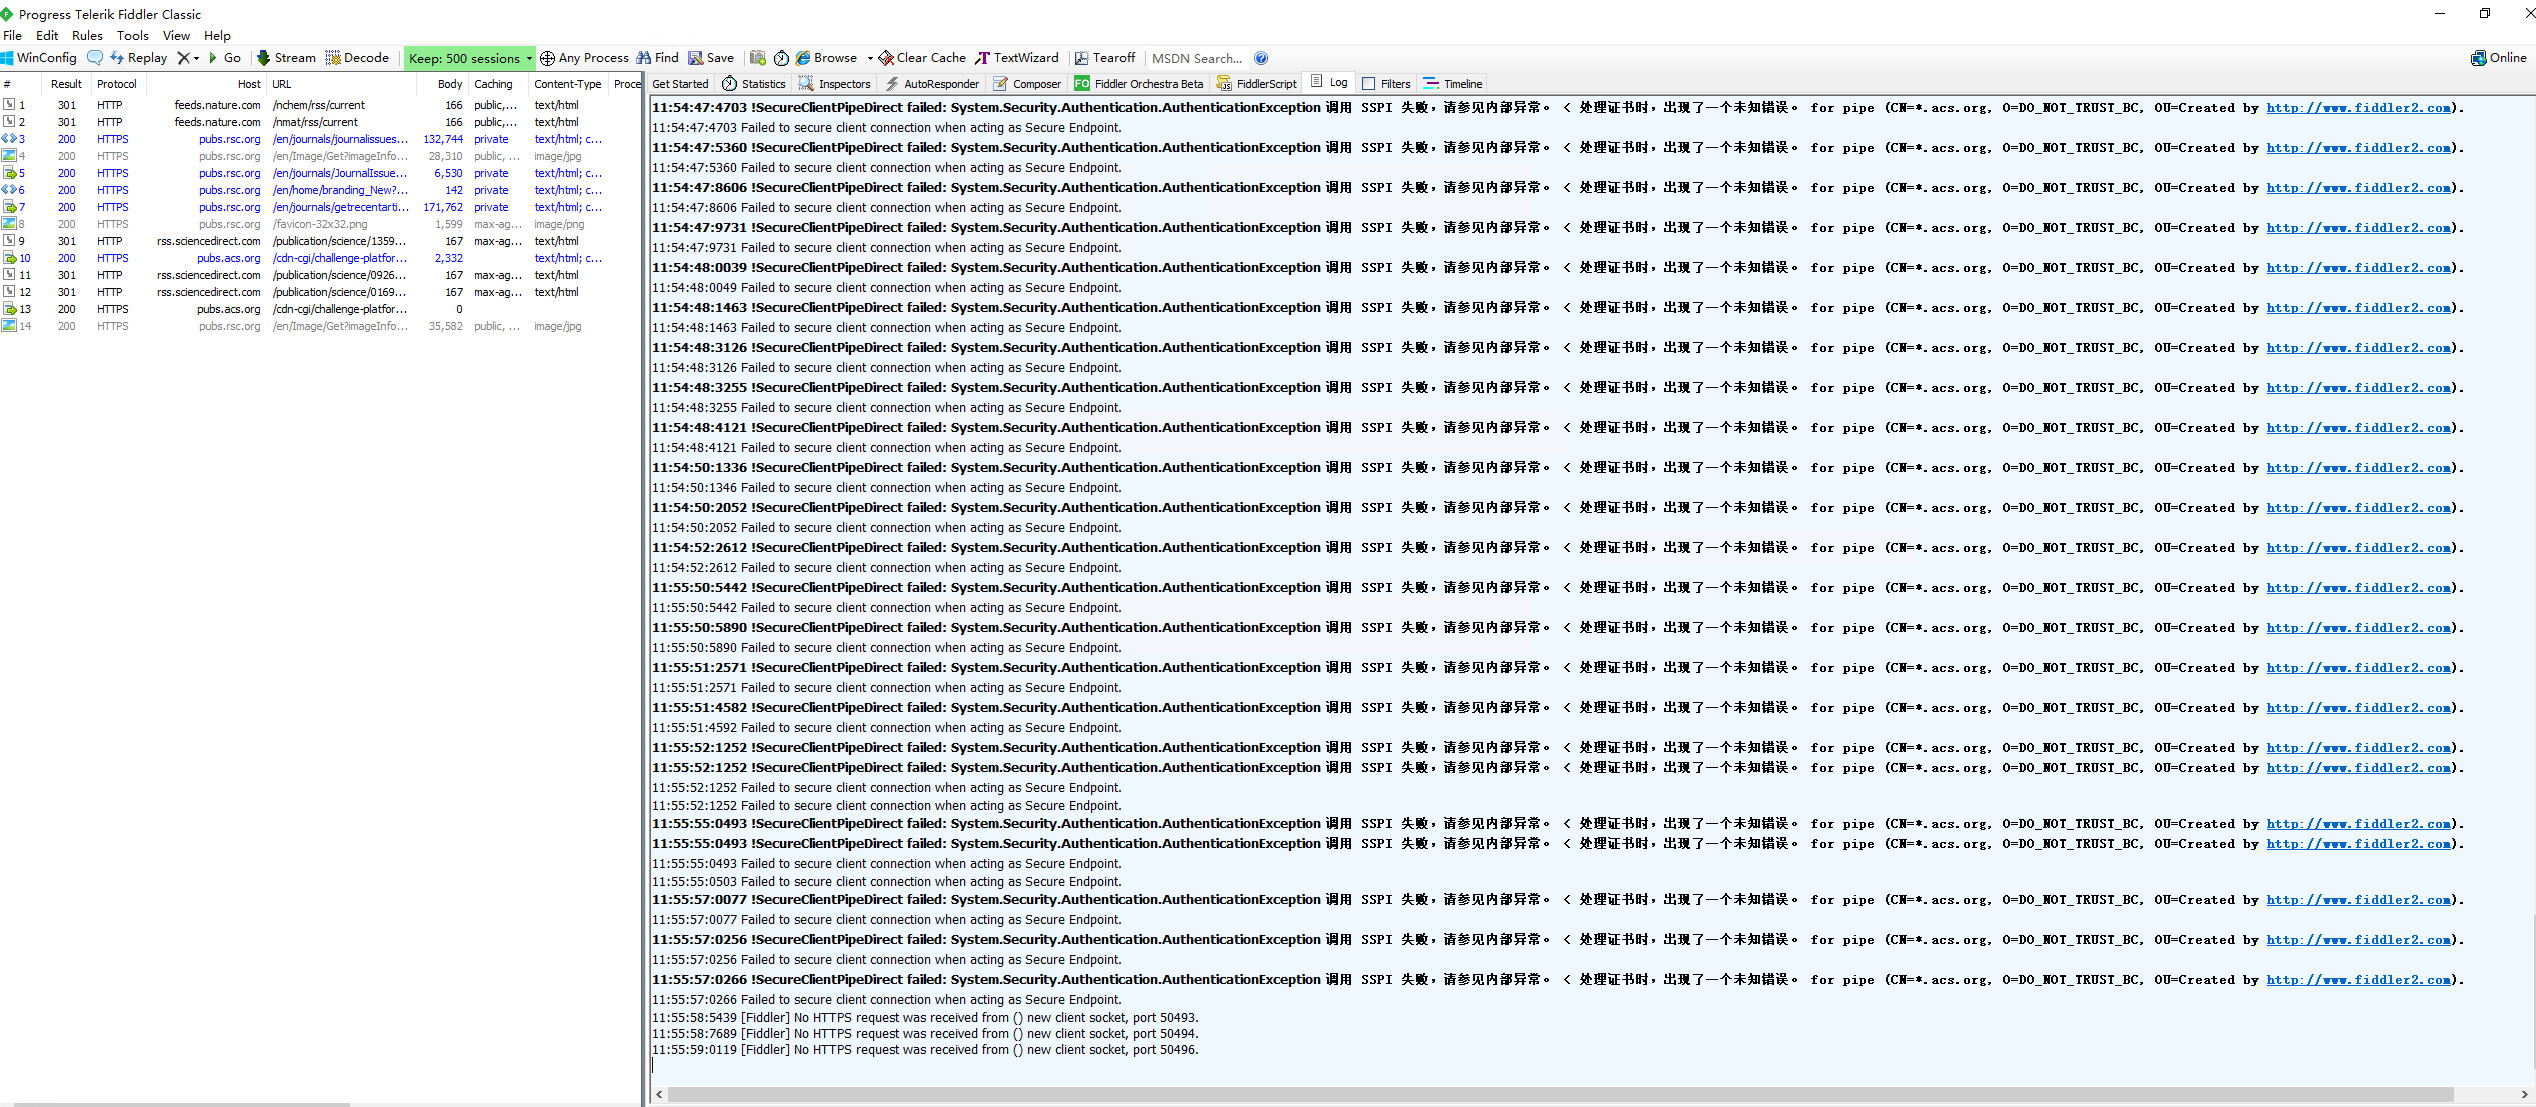Open the Rules menu
Viewport: 2536px width, 1107px height.
click(87, 35)
